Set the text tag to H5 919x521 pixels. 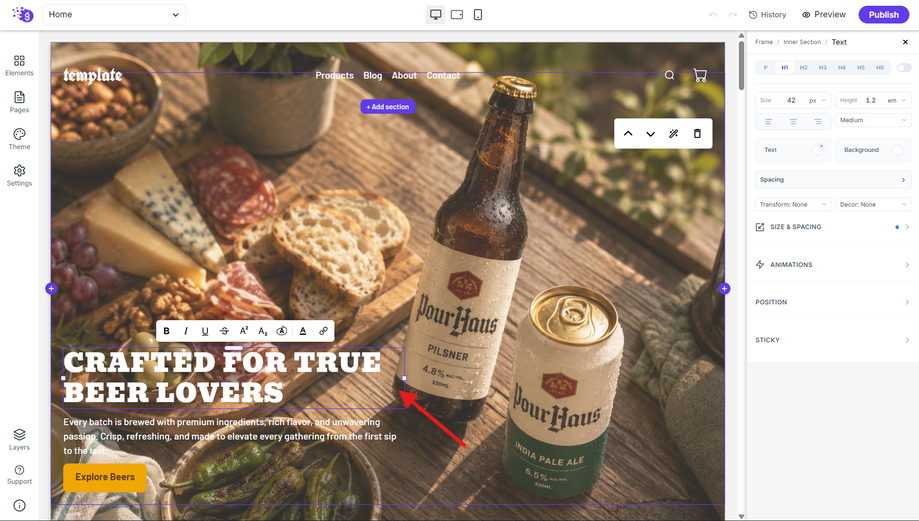coord(861,68)
